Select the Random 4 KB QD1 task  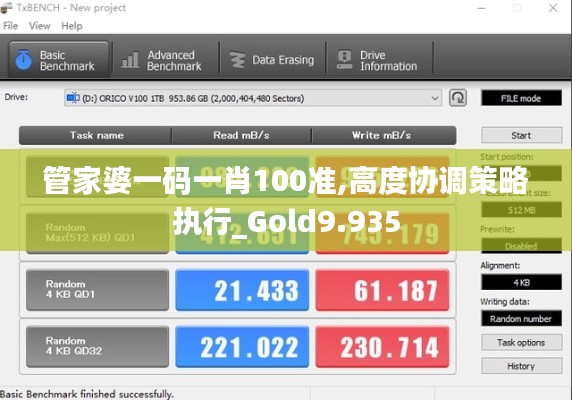[97, 290]
